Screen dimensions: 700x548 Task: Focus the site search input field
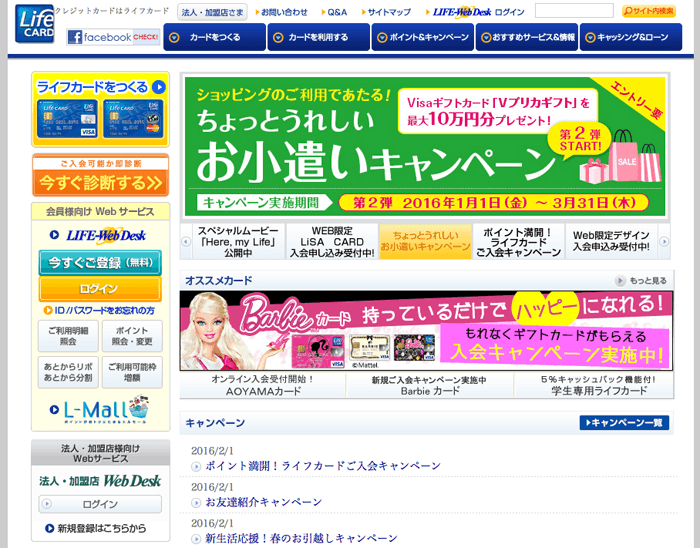click(574, 11)
